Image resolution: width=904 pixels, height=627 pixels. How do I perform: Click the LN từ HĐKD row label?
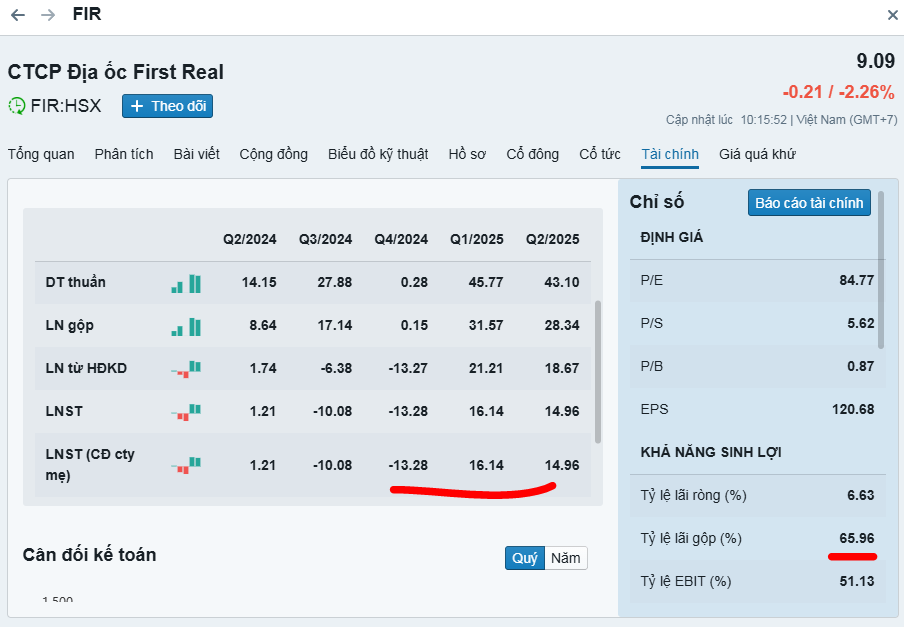[x=86, y=368]
